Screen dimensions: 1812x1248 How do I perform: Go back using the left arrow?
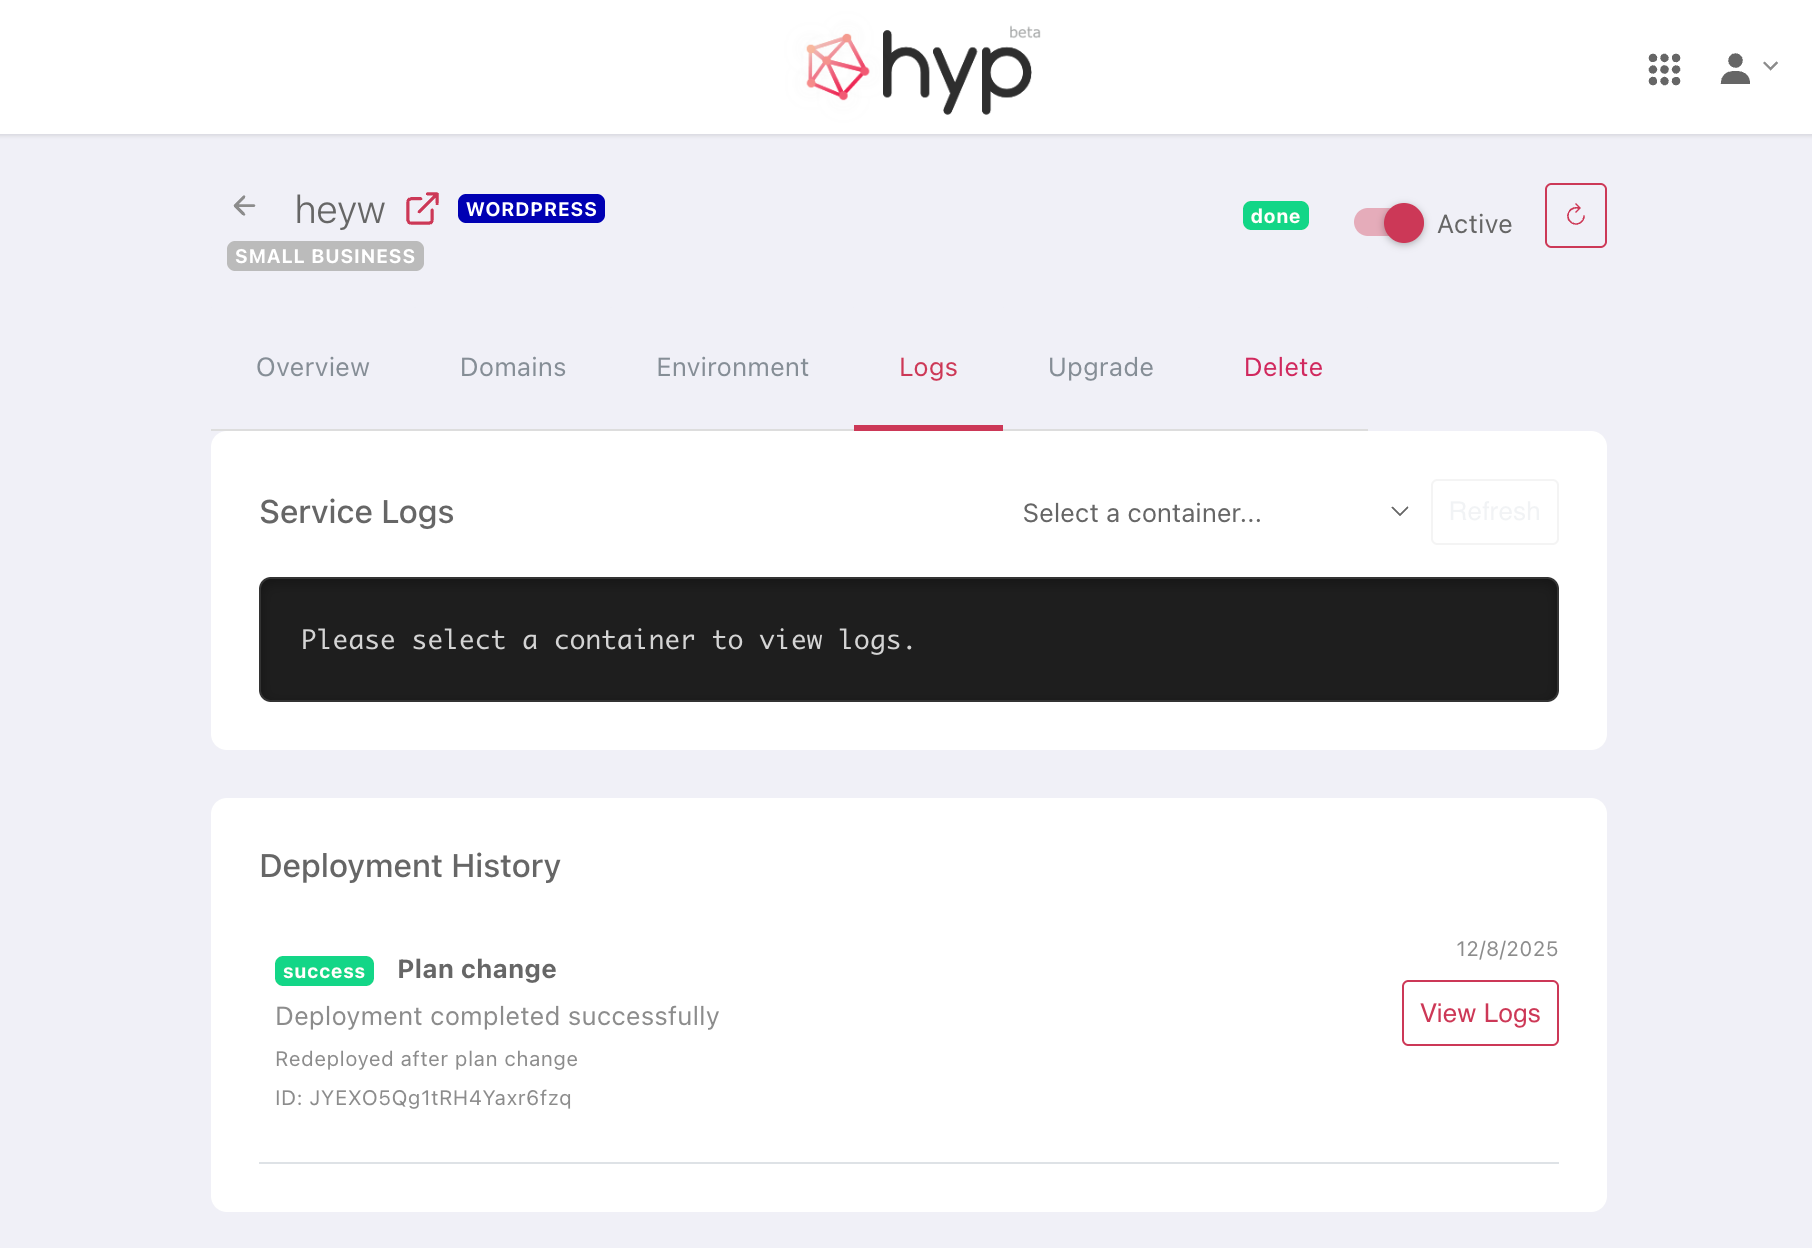244,206
